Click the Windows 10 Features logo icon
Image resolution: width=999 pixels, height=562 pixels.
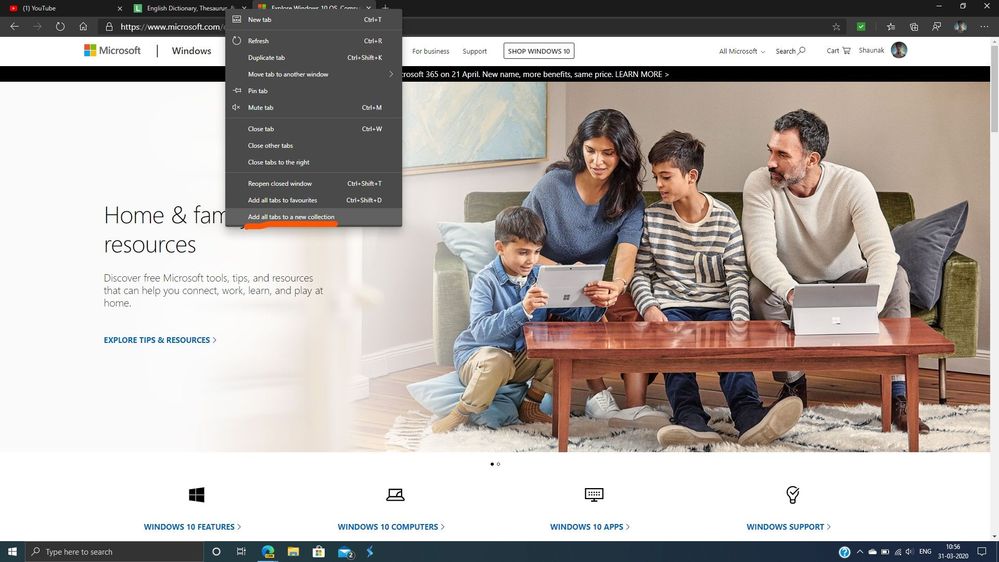196,494
